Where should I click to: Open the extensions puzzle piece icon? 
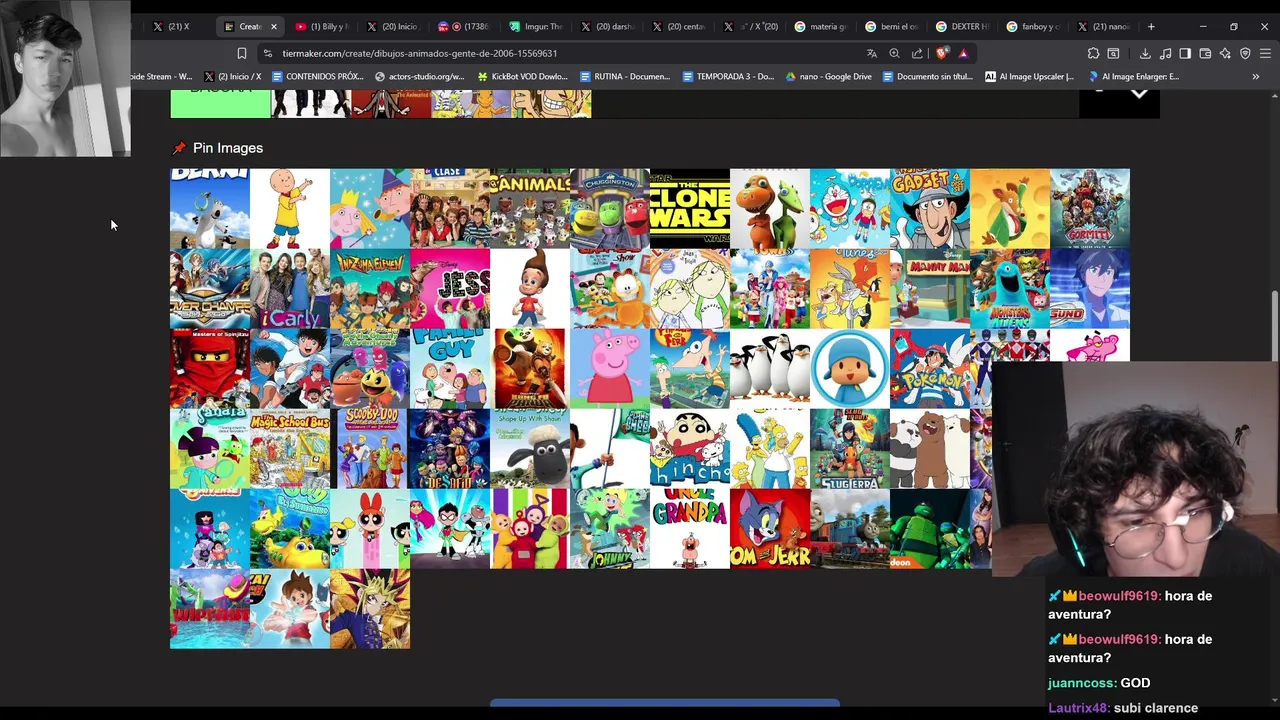[x=1093, y=53]
